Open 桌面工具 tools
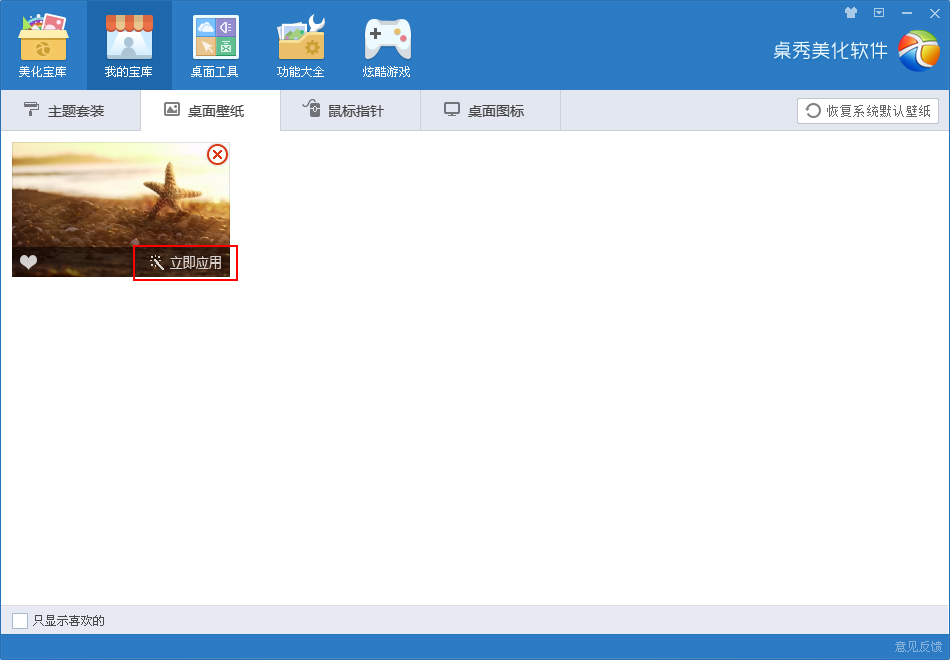 click(x=215, y=45)
